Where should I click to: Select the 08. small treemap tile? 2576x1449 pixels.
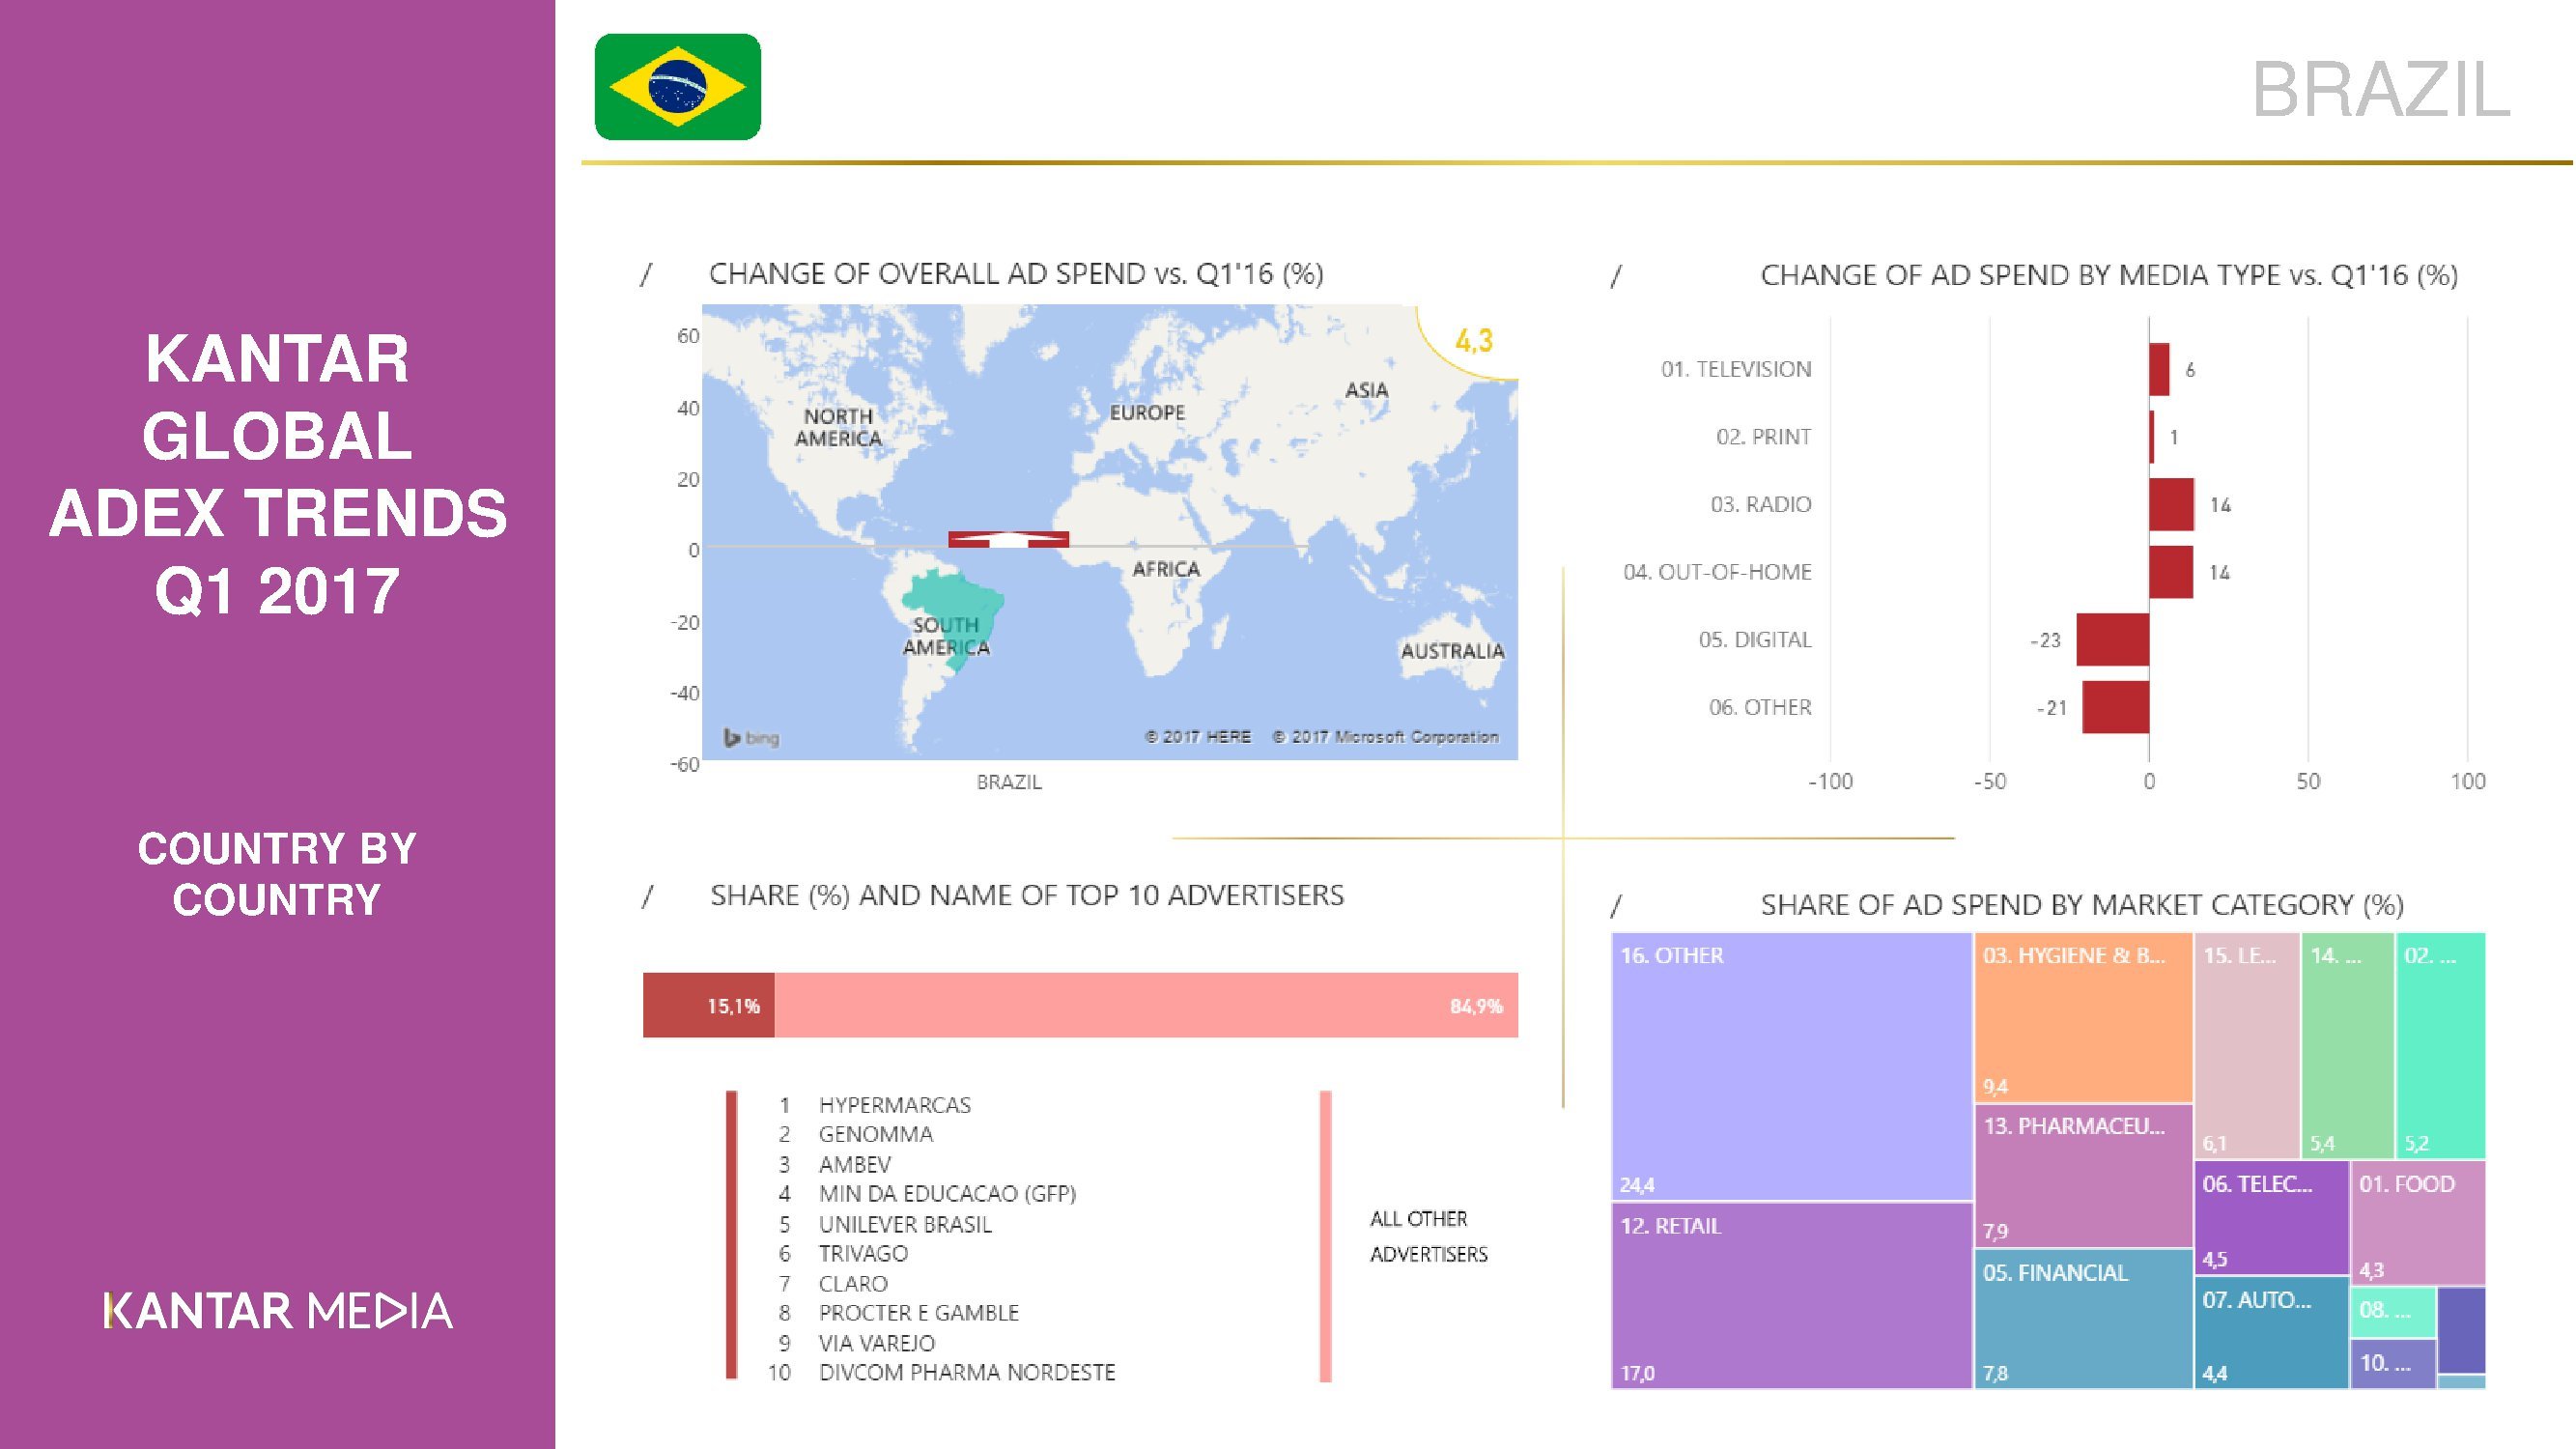tap(2392, 1312)
